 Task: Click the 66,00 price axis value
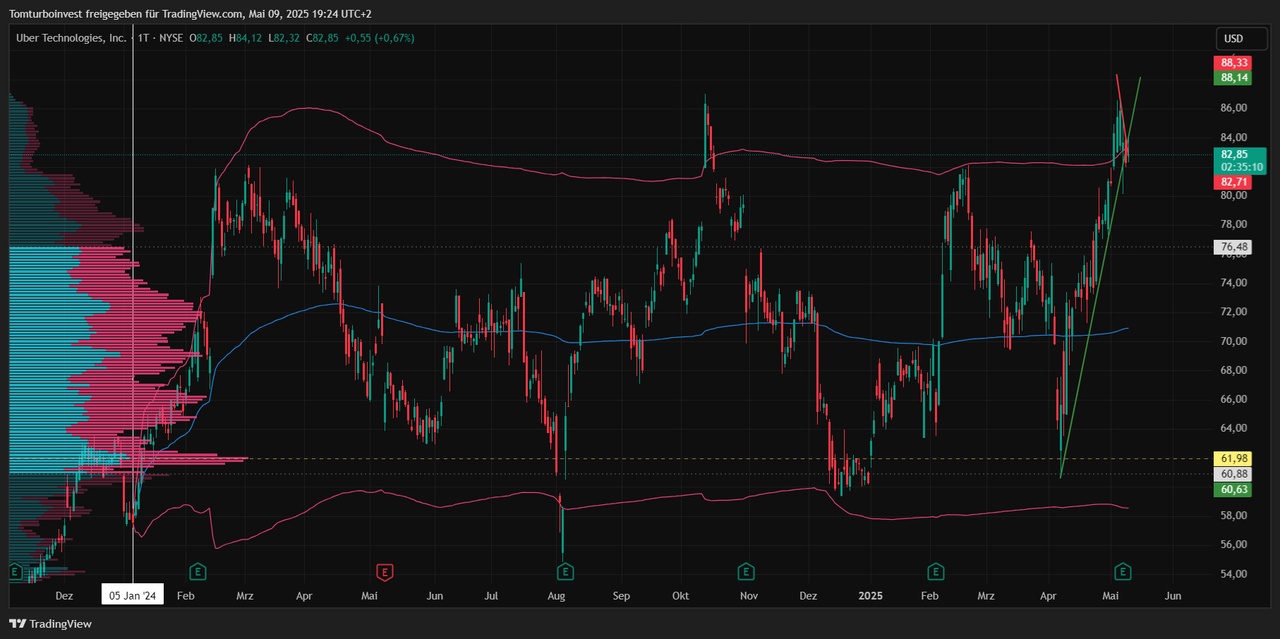click(x=1233, y=399)
